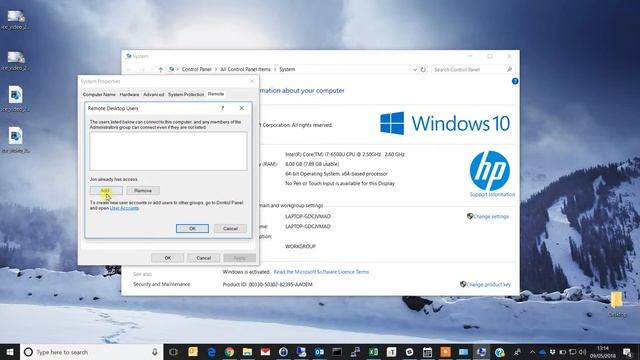The height and width of the screenshot is (360, 640).
Task: Show hidden system tray icons
Action: click(x=532, y=352)
